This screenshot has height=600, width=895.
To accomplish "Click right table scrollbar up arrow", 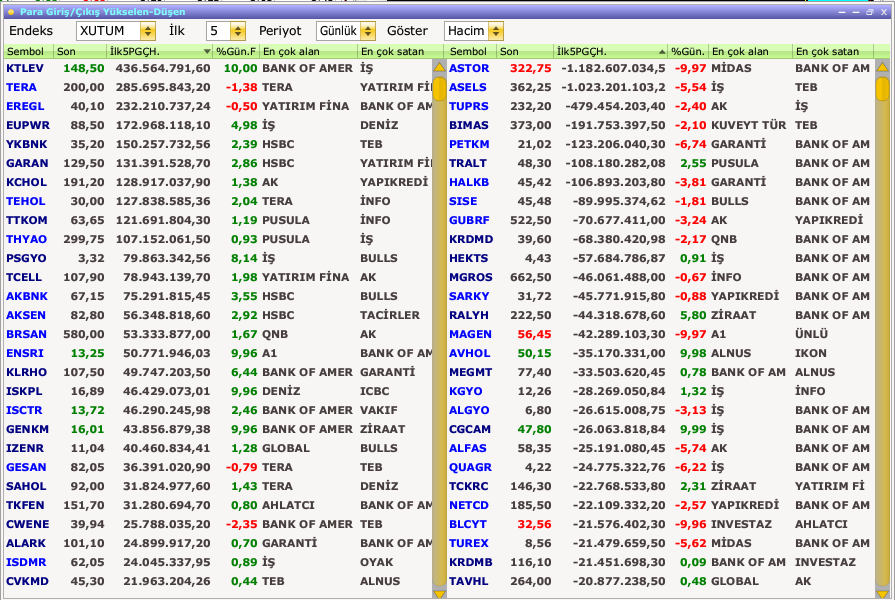I will 882,67.
